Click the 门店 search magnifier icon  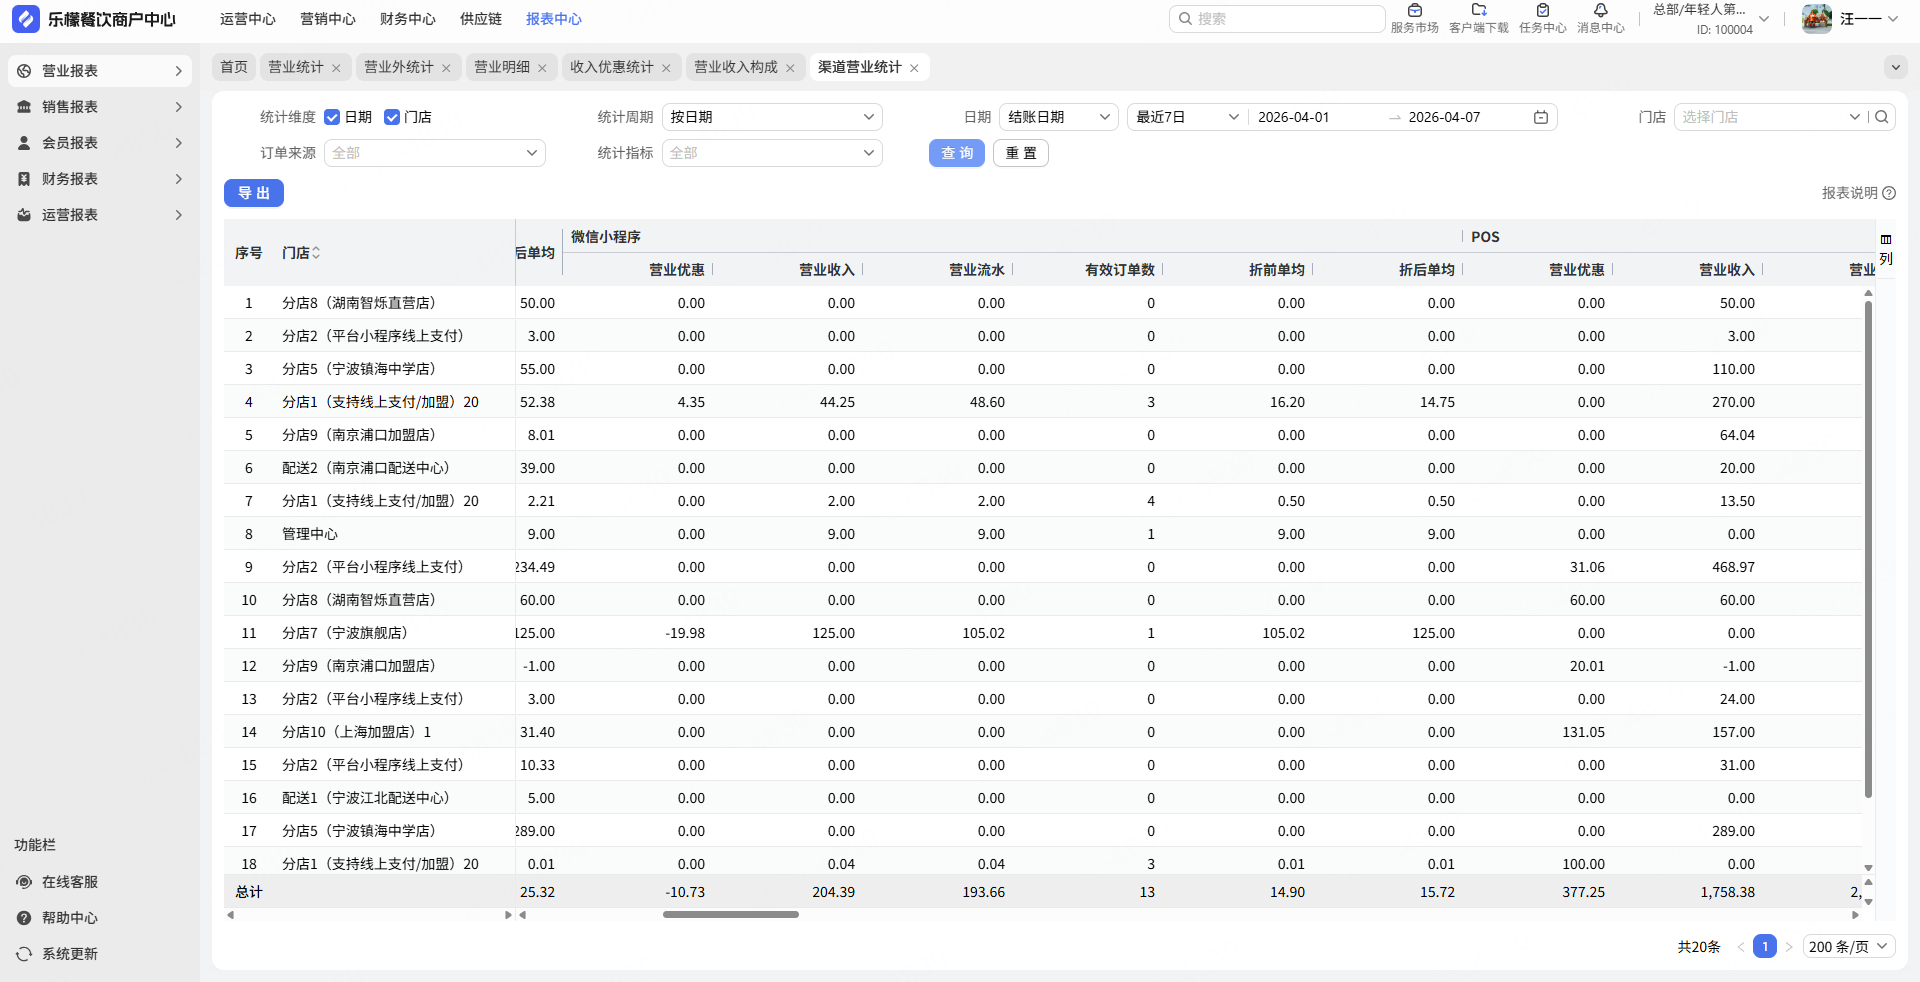tap(1882, 117)
